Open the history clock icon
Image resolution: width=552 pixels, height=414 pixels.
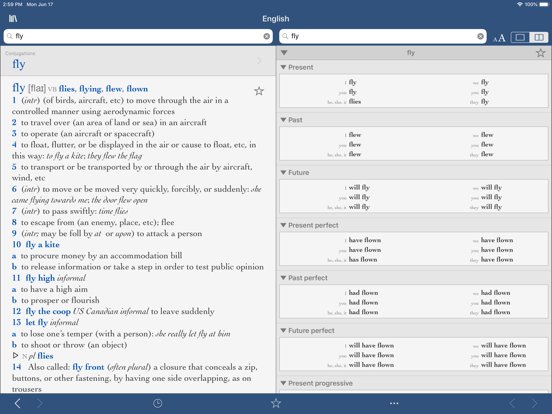[x=157, y=403]
